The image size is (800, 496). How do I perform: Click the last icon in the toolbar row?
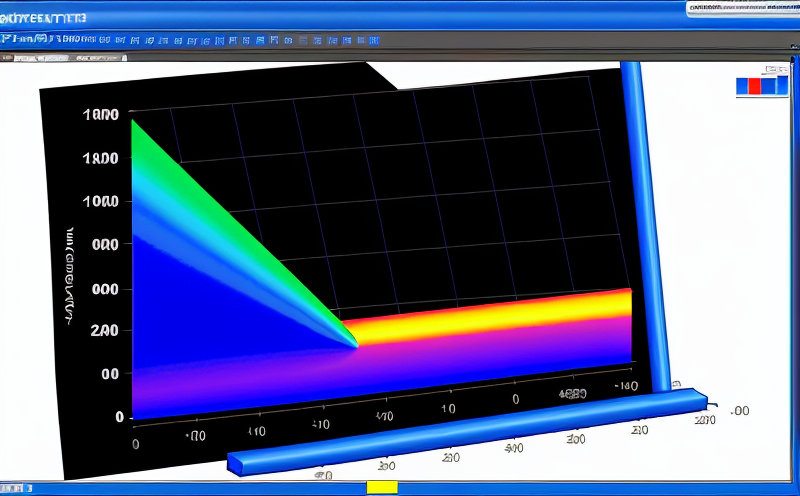click(374, 40)
